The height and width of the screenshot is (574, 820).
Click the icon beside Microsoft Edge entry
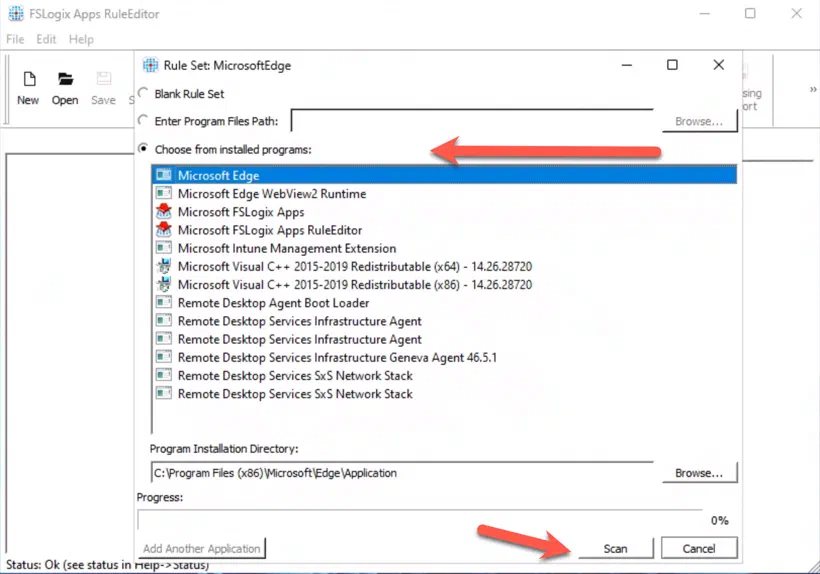click(x=164, y=175)
